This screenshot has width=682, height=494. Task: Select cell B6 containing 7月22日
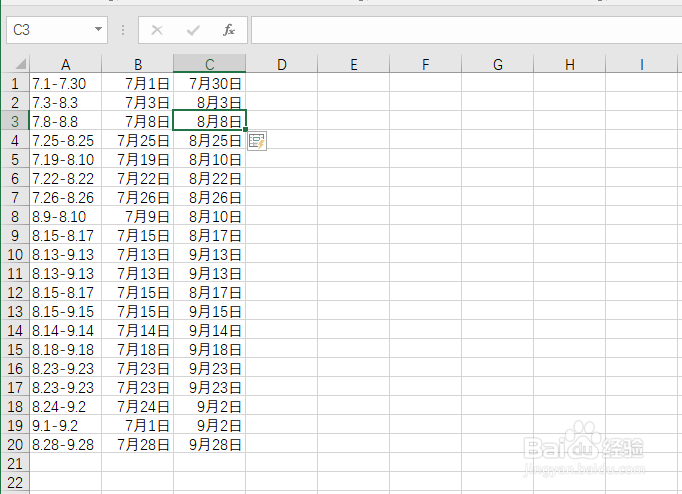137,178
